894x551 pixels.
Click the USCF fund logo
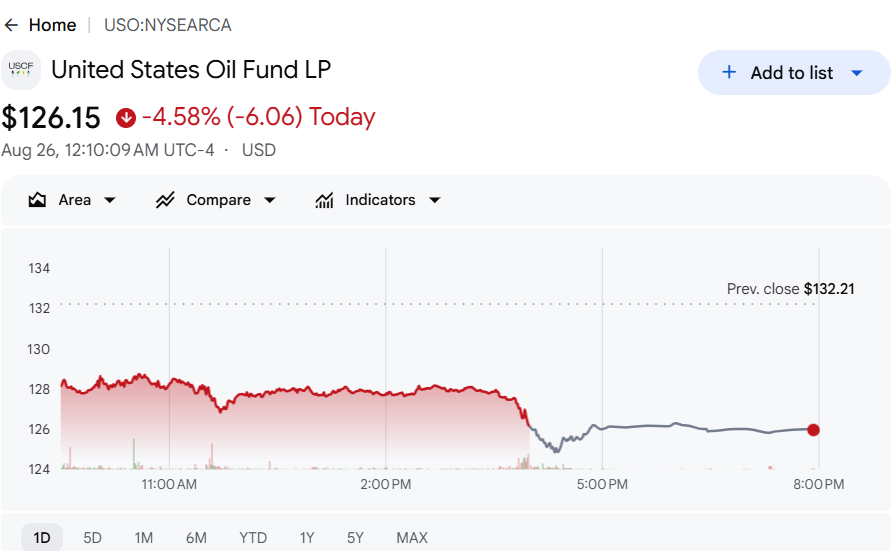(x=21, y=70)
